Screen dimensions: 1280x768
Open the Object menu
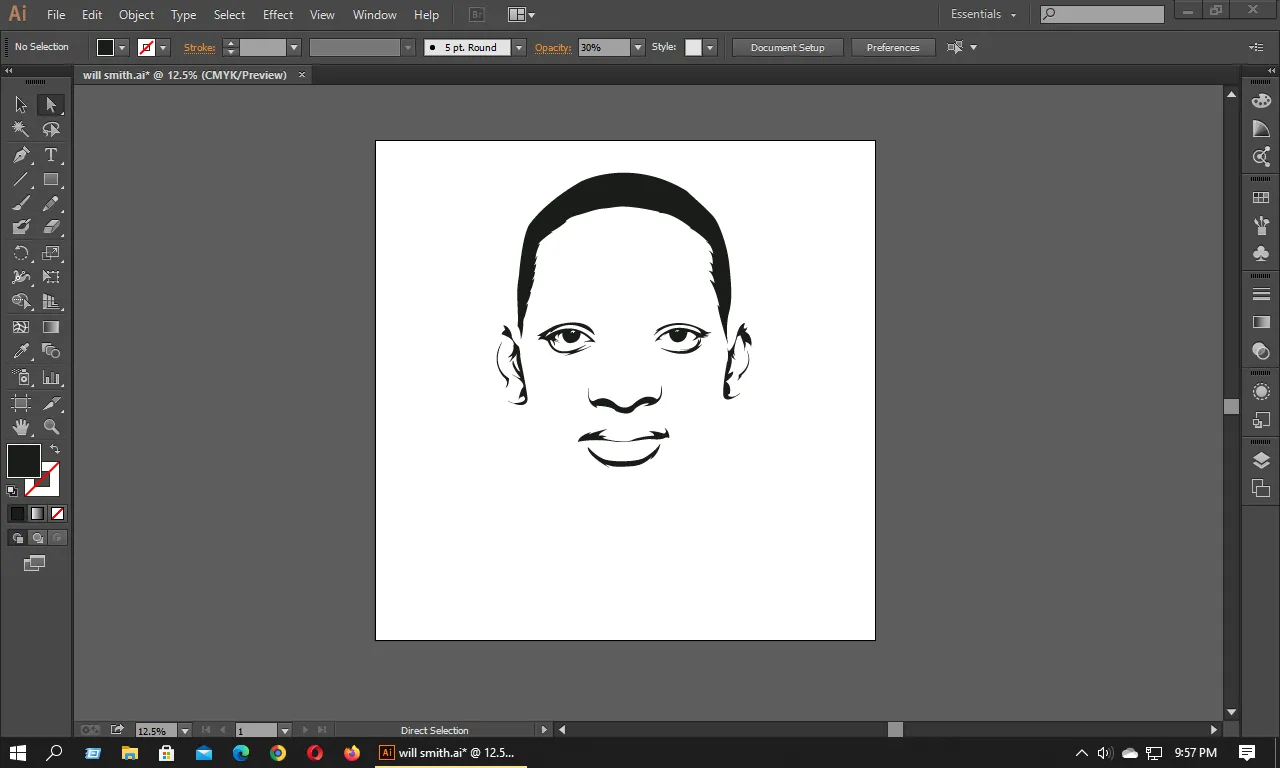[x=136, y=15]
